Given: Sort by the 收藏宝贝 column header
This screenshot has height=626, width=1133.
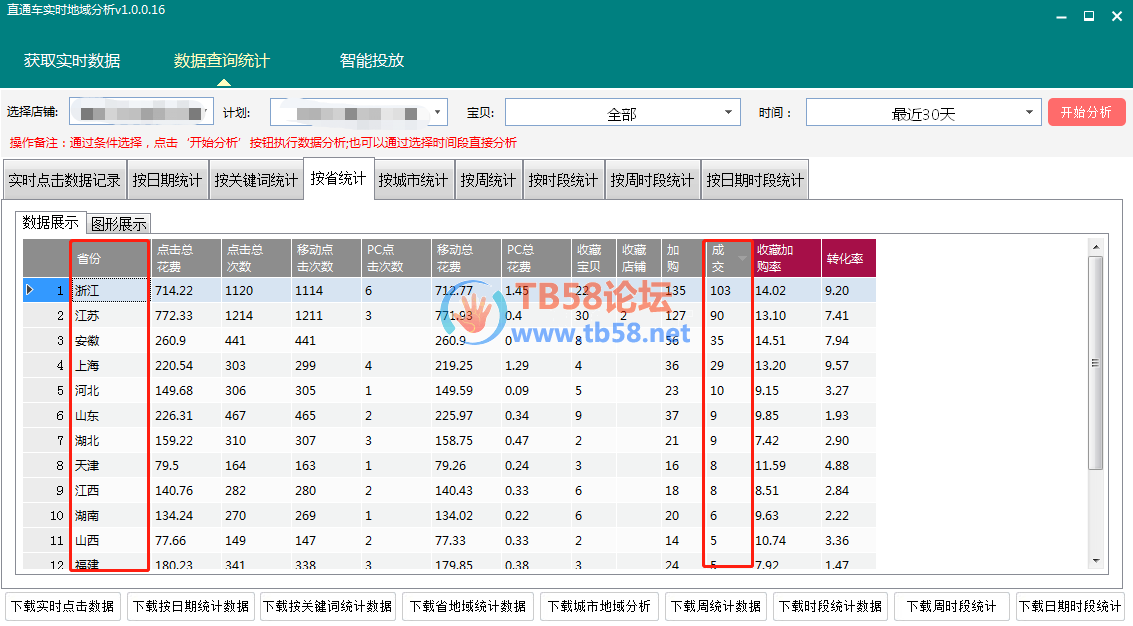Looking at the screenshot, I should pos(593,258).
